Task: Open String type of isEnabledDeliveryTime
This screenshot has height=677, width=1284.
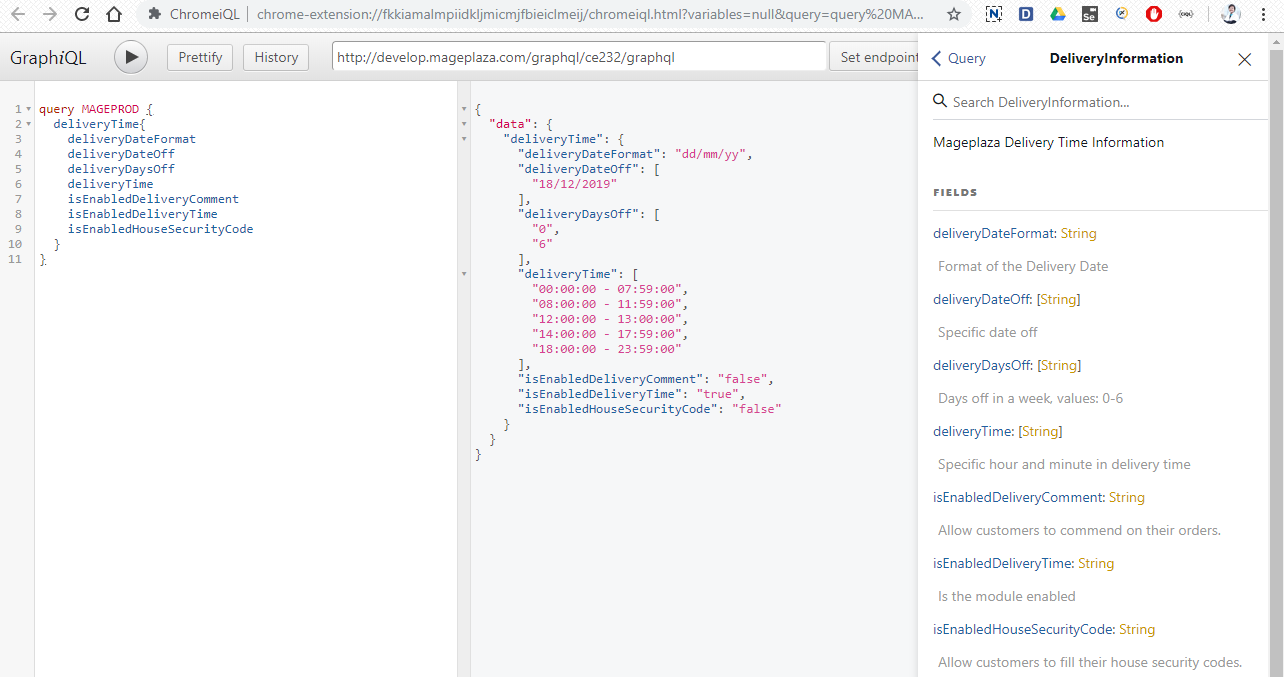Action: pos(1096,563)
